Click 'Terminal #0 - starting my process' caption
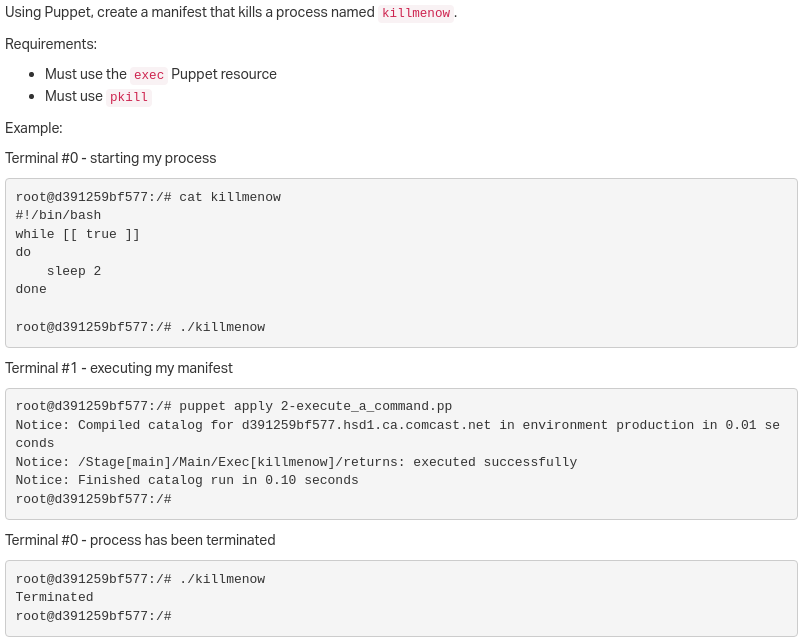Screen dimensions: 806x642 coord(111,158)
